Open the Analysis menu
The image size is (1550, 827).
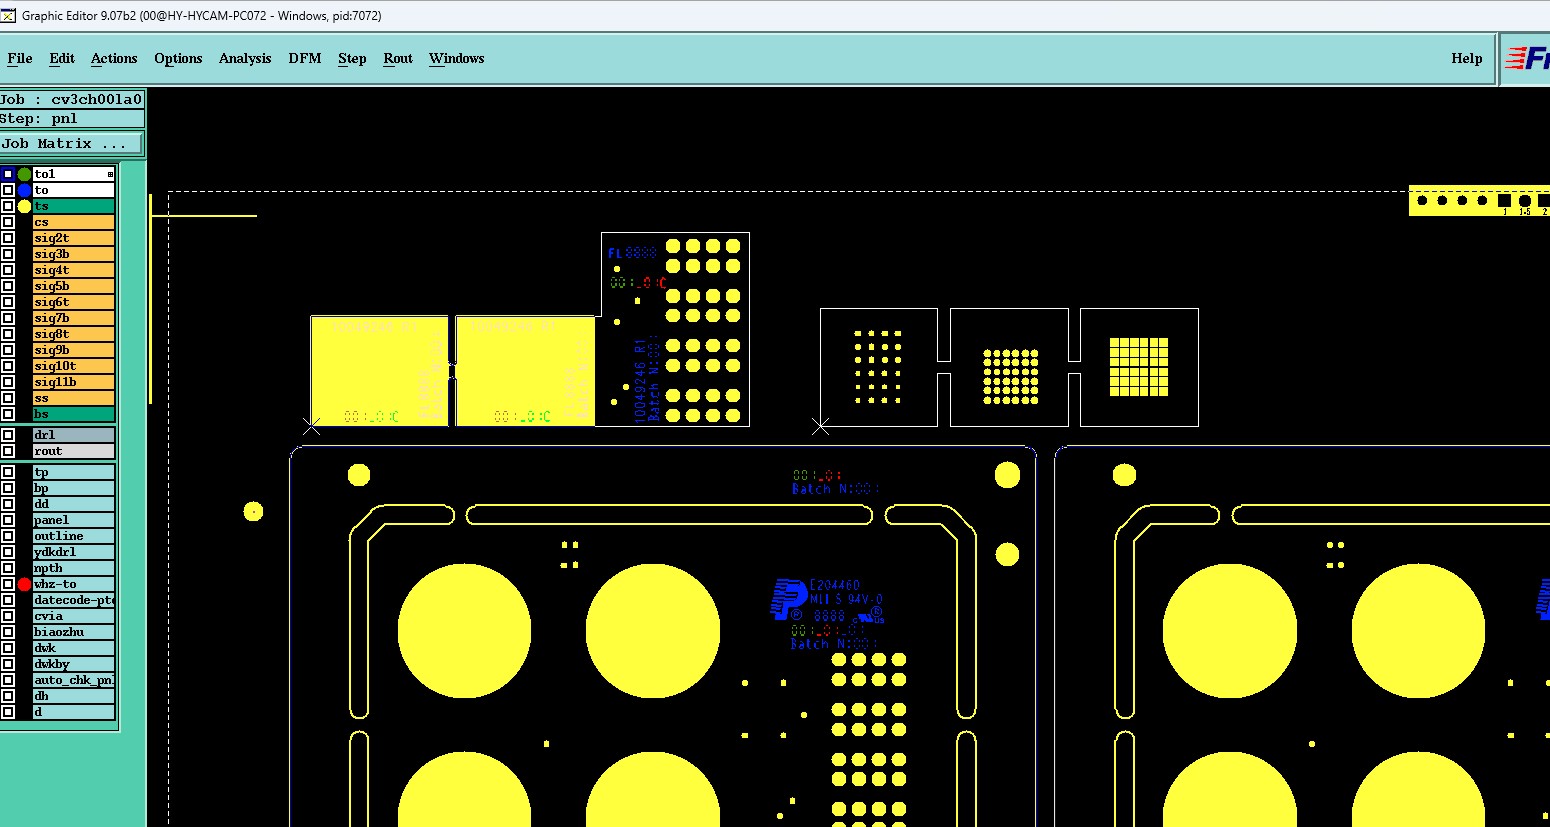tap(245, 58)
